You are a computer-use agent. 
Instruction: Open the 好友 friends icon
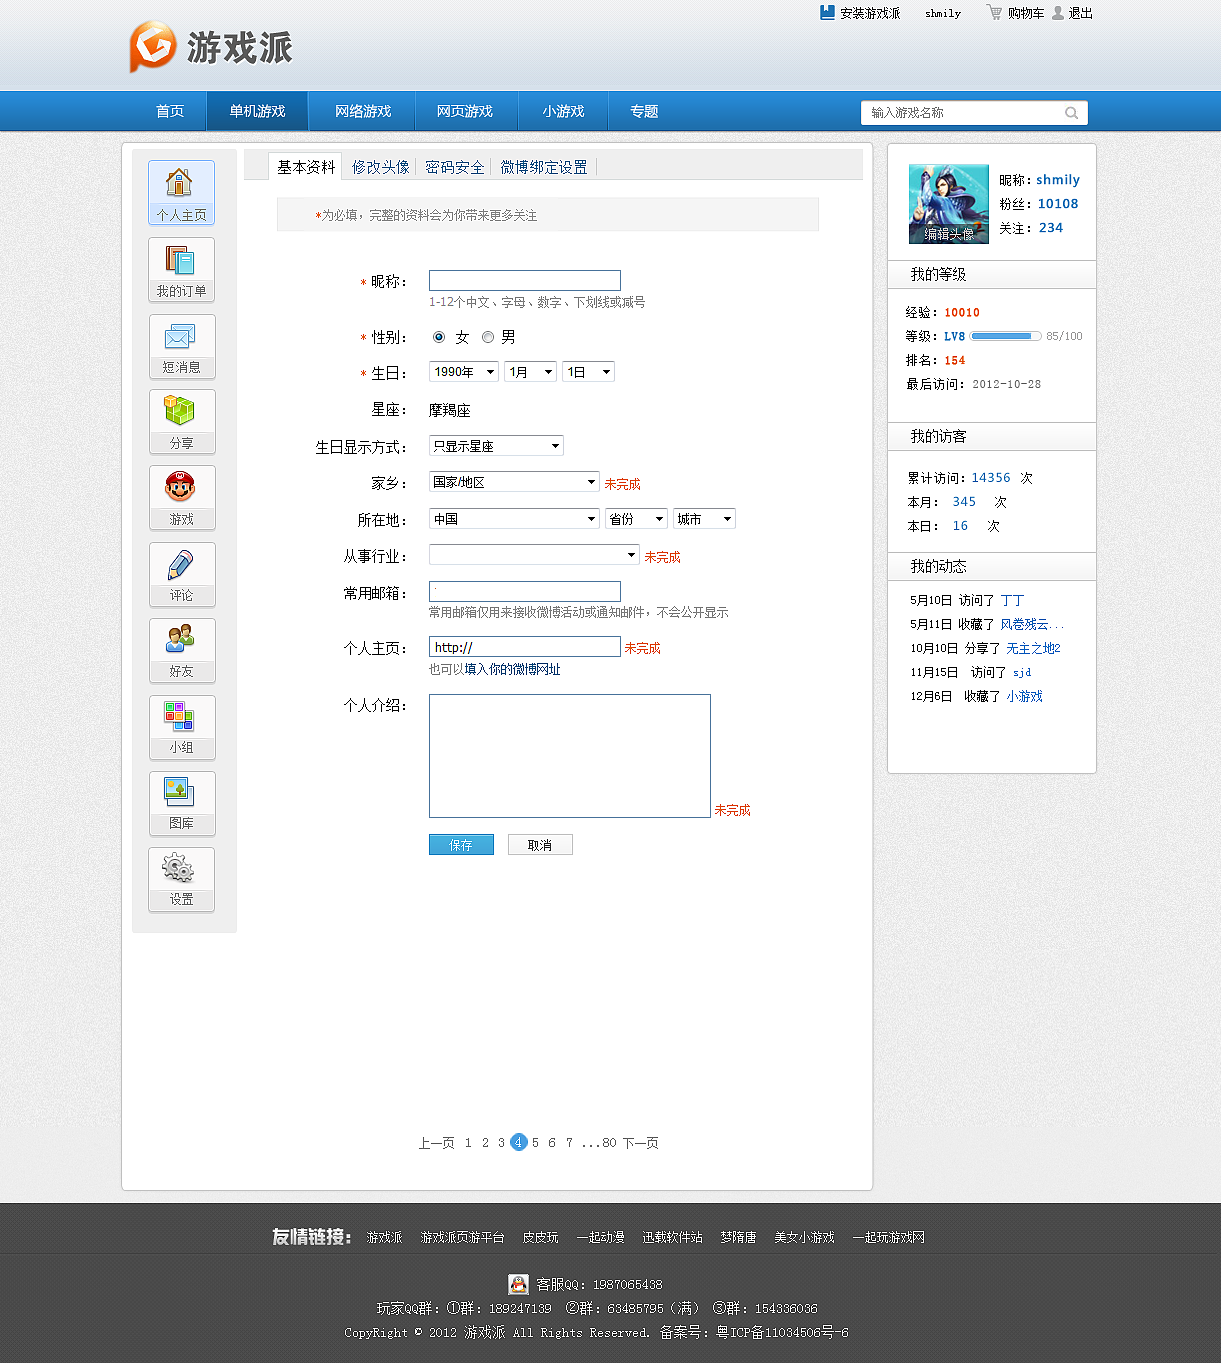[x=181, y=650]
